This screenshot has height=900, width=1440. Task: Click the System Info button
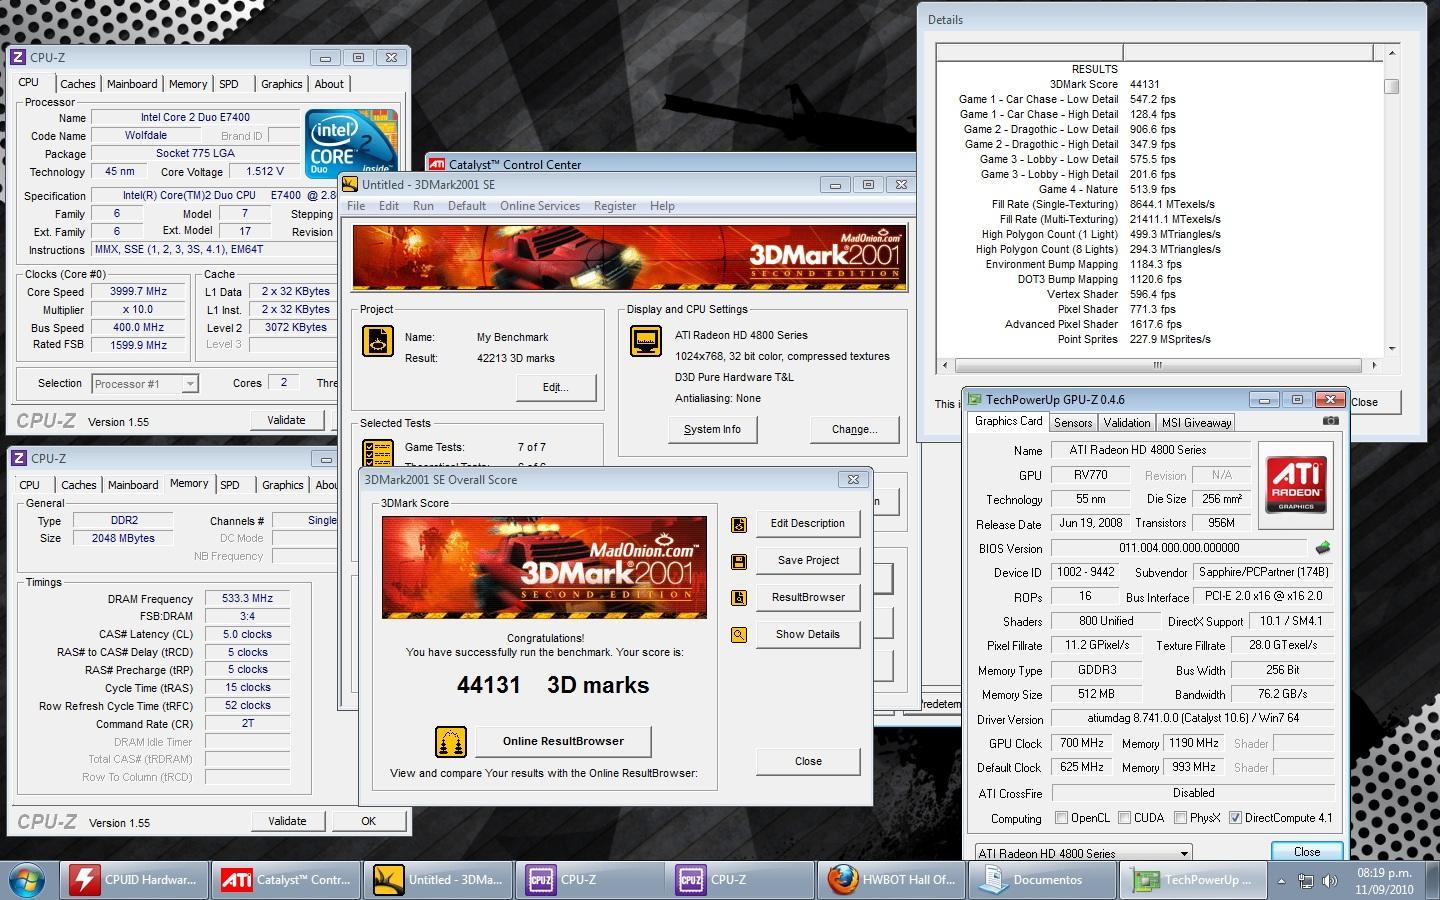(712, 429)
